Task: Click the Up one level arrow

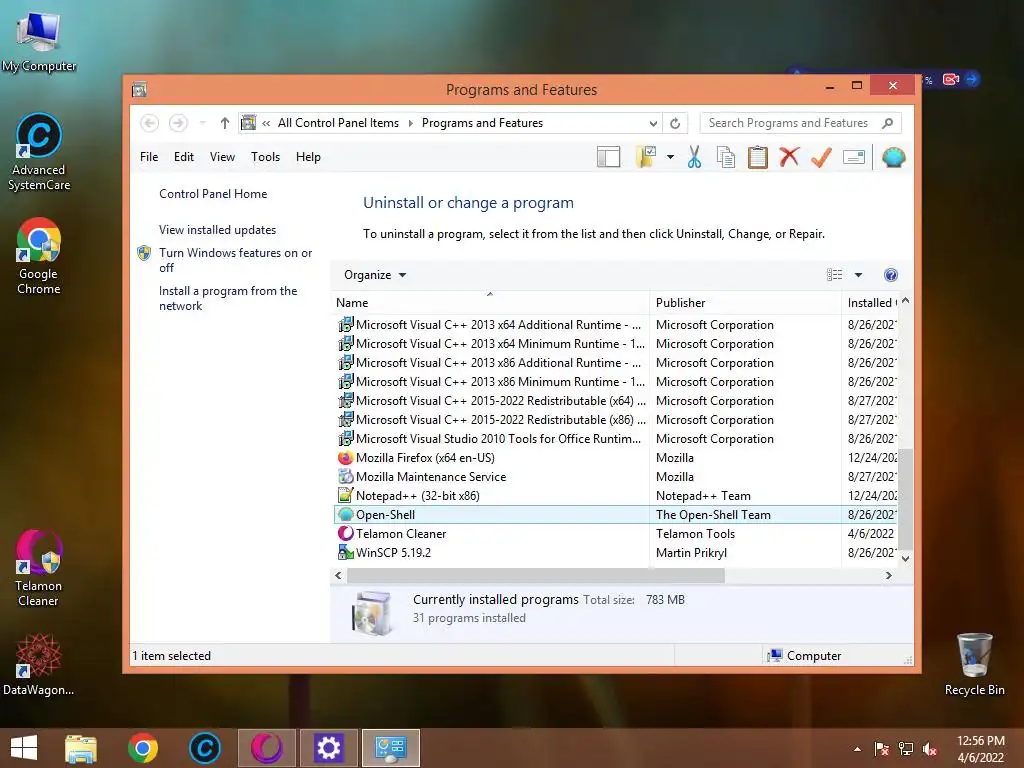Action: [225, 123]
